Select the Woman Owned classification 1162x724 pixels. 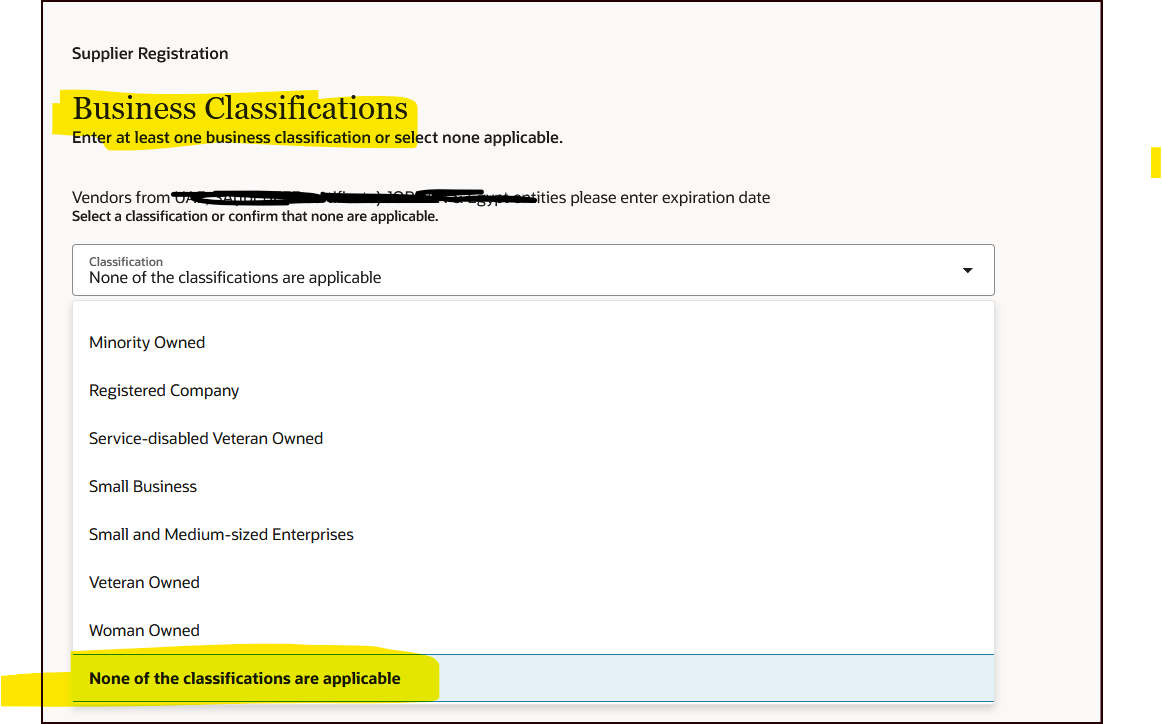coord(144,630)
